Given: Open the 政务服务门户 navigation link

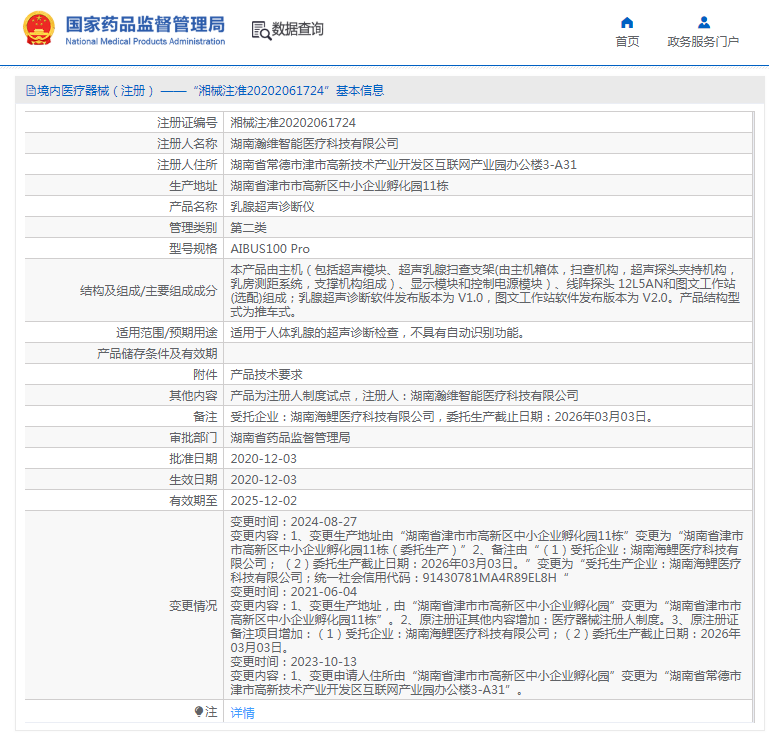Looking at the screenshot, I should point(703,42).
